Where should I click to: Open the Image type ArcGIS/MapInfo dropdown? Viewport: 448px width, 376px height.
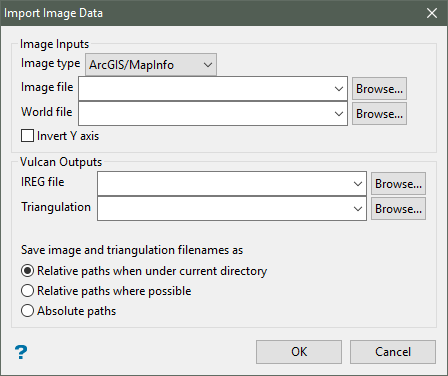[x=151, y=65]
